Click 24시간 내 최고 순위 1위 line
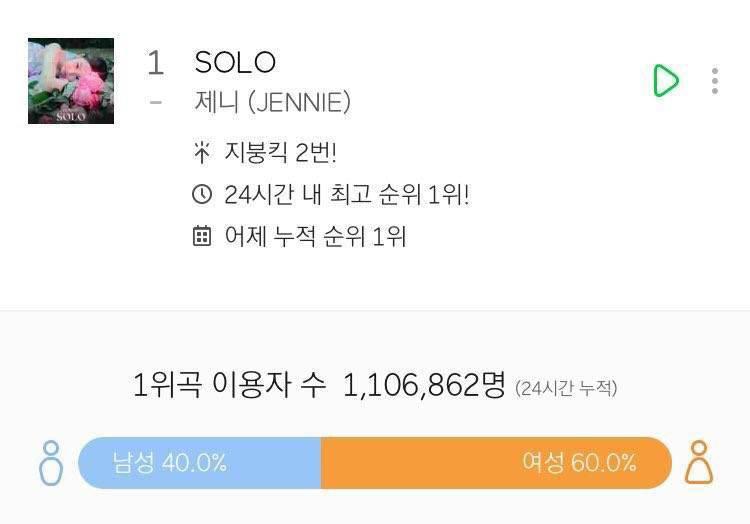 coord(347,195)
